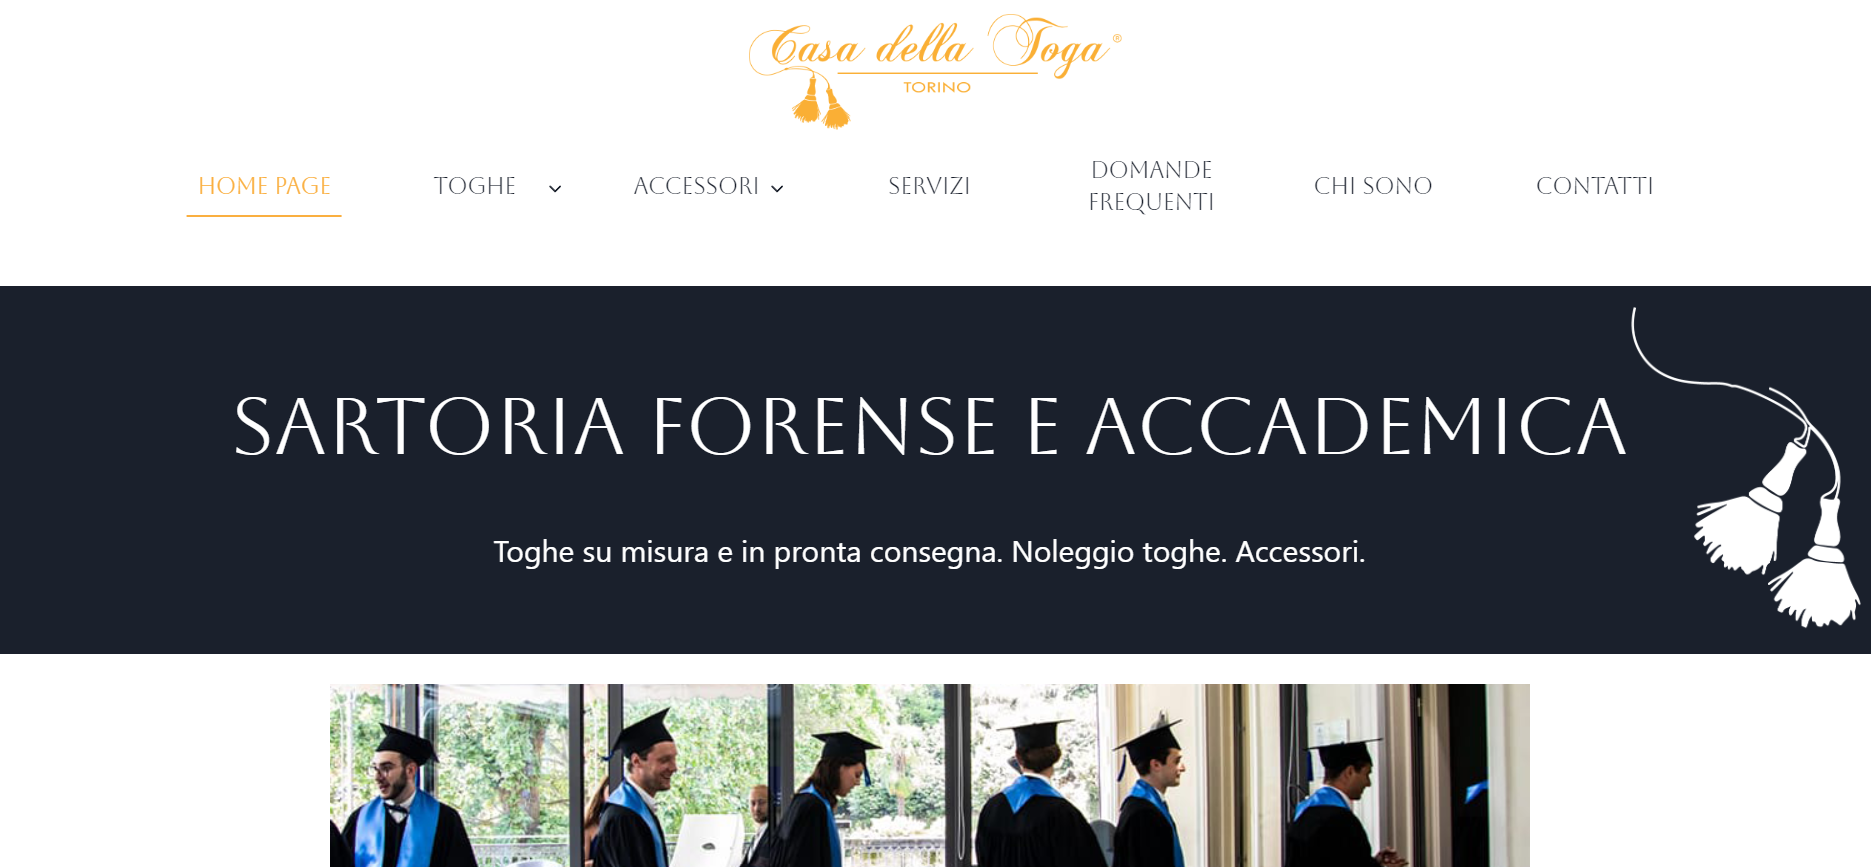Expand the Toghe dropdown chevron
1871x867 pixels.
555,188
